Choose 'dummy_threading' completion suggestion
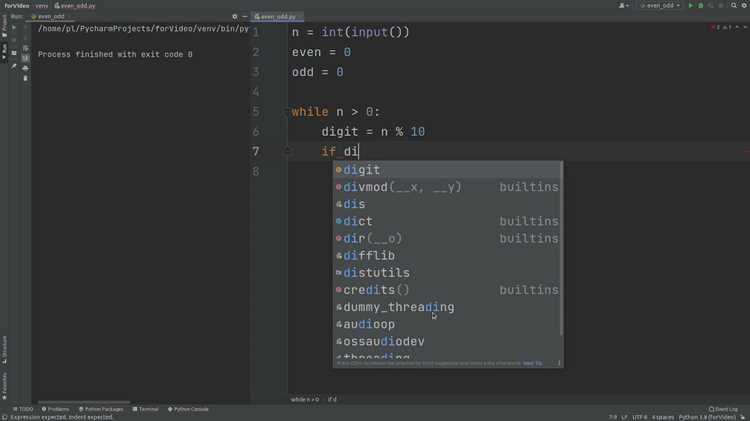This screenshot has width=750, height=421. click(448, 308)
